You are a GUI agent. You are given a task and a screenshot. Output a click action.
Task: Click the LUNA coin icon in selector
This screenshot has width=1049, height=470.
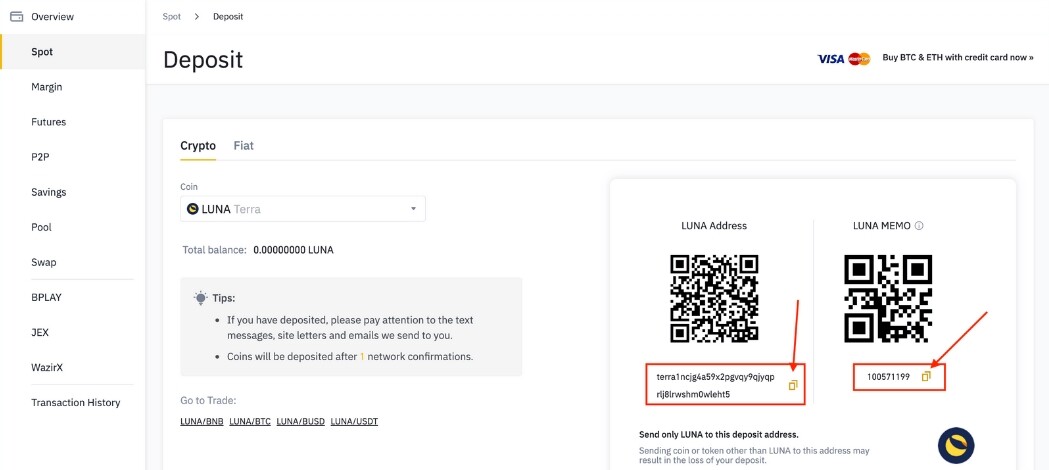pyautogui.click(x=193, y=209)
